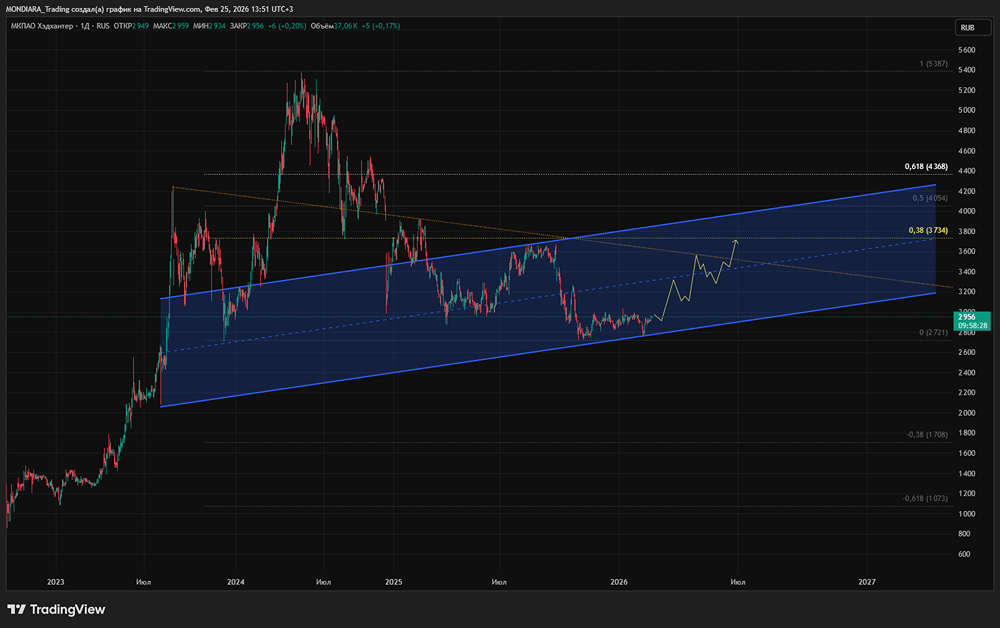Click the 2026 time axis label

tap(619, 582)
